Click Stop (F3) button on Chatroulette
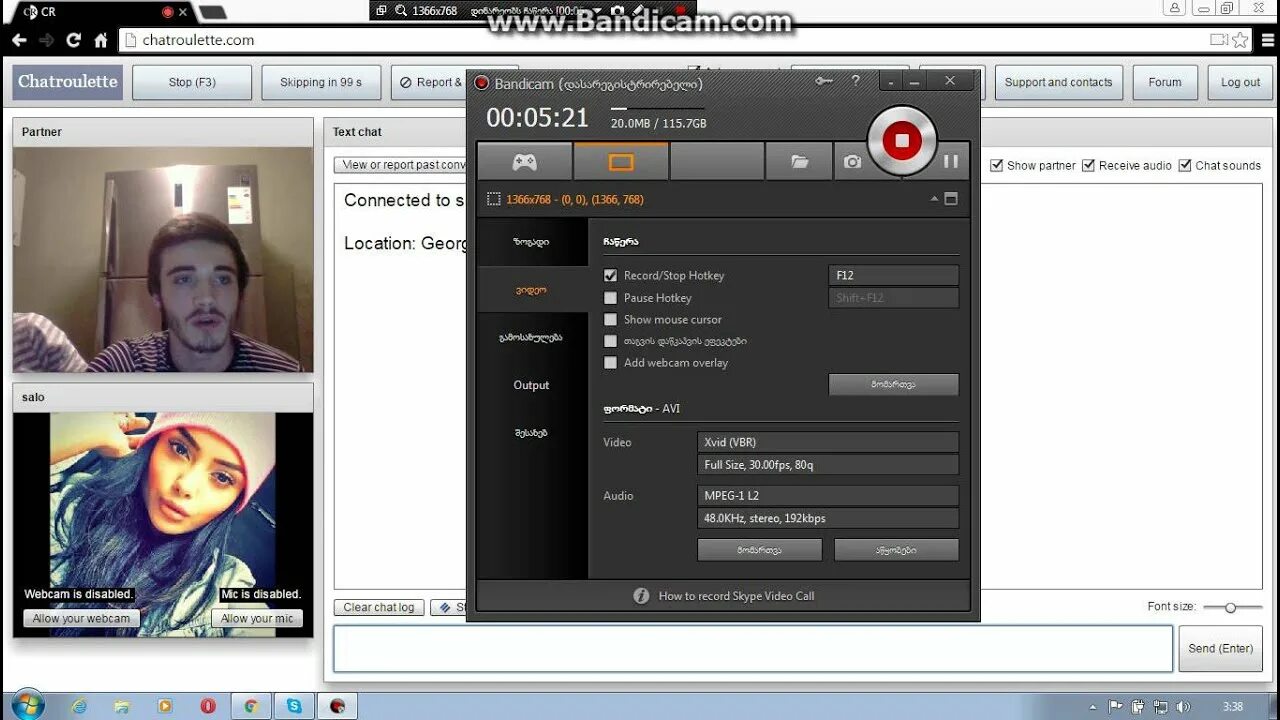This screenshot has width=1280, height=720. pos(192,82)
